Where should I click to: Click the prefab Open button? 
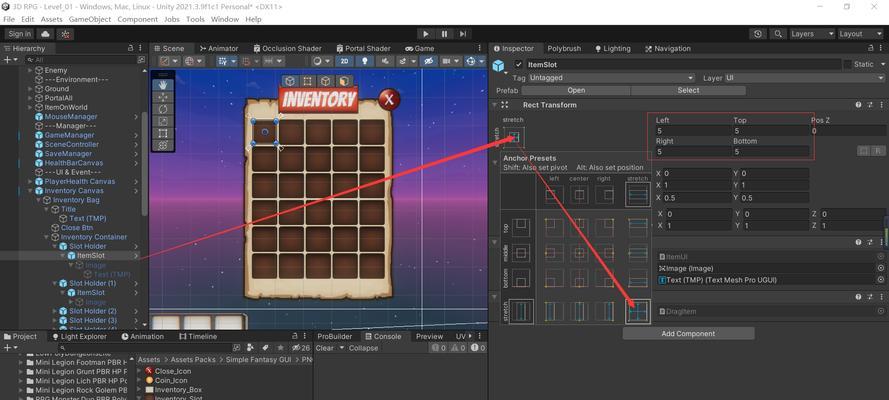click(576, 90)
